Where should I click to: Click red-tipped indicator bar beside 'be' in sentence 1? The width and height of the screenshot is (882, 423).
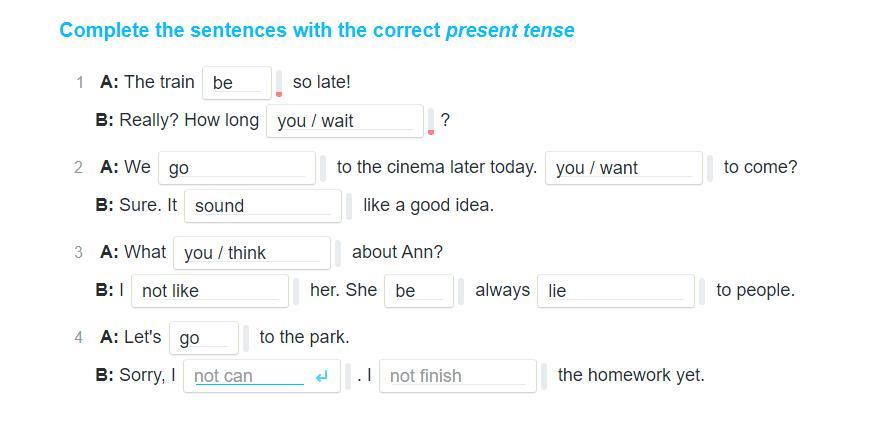pos(279,84)
